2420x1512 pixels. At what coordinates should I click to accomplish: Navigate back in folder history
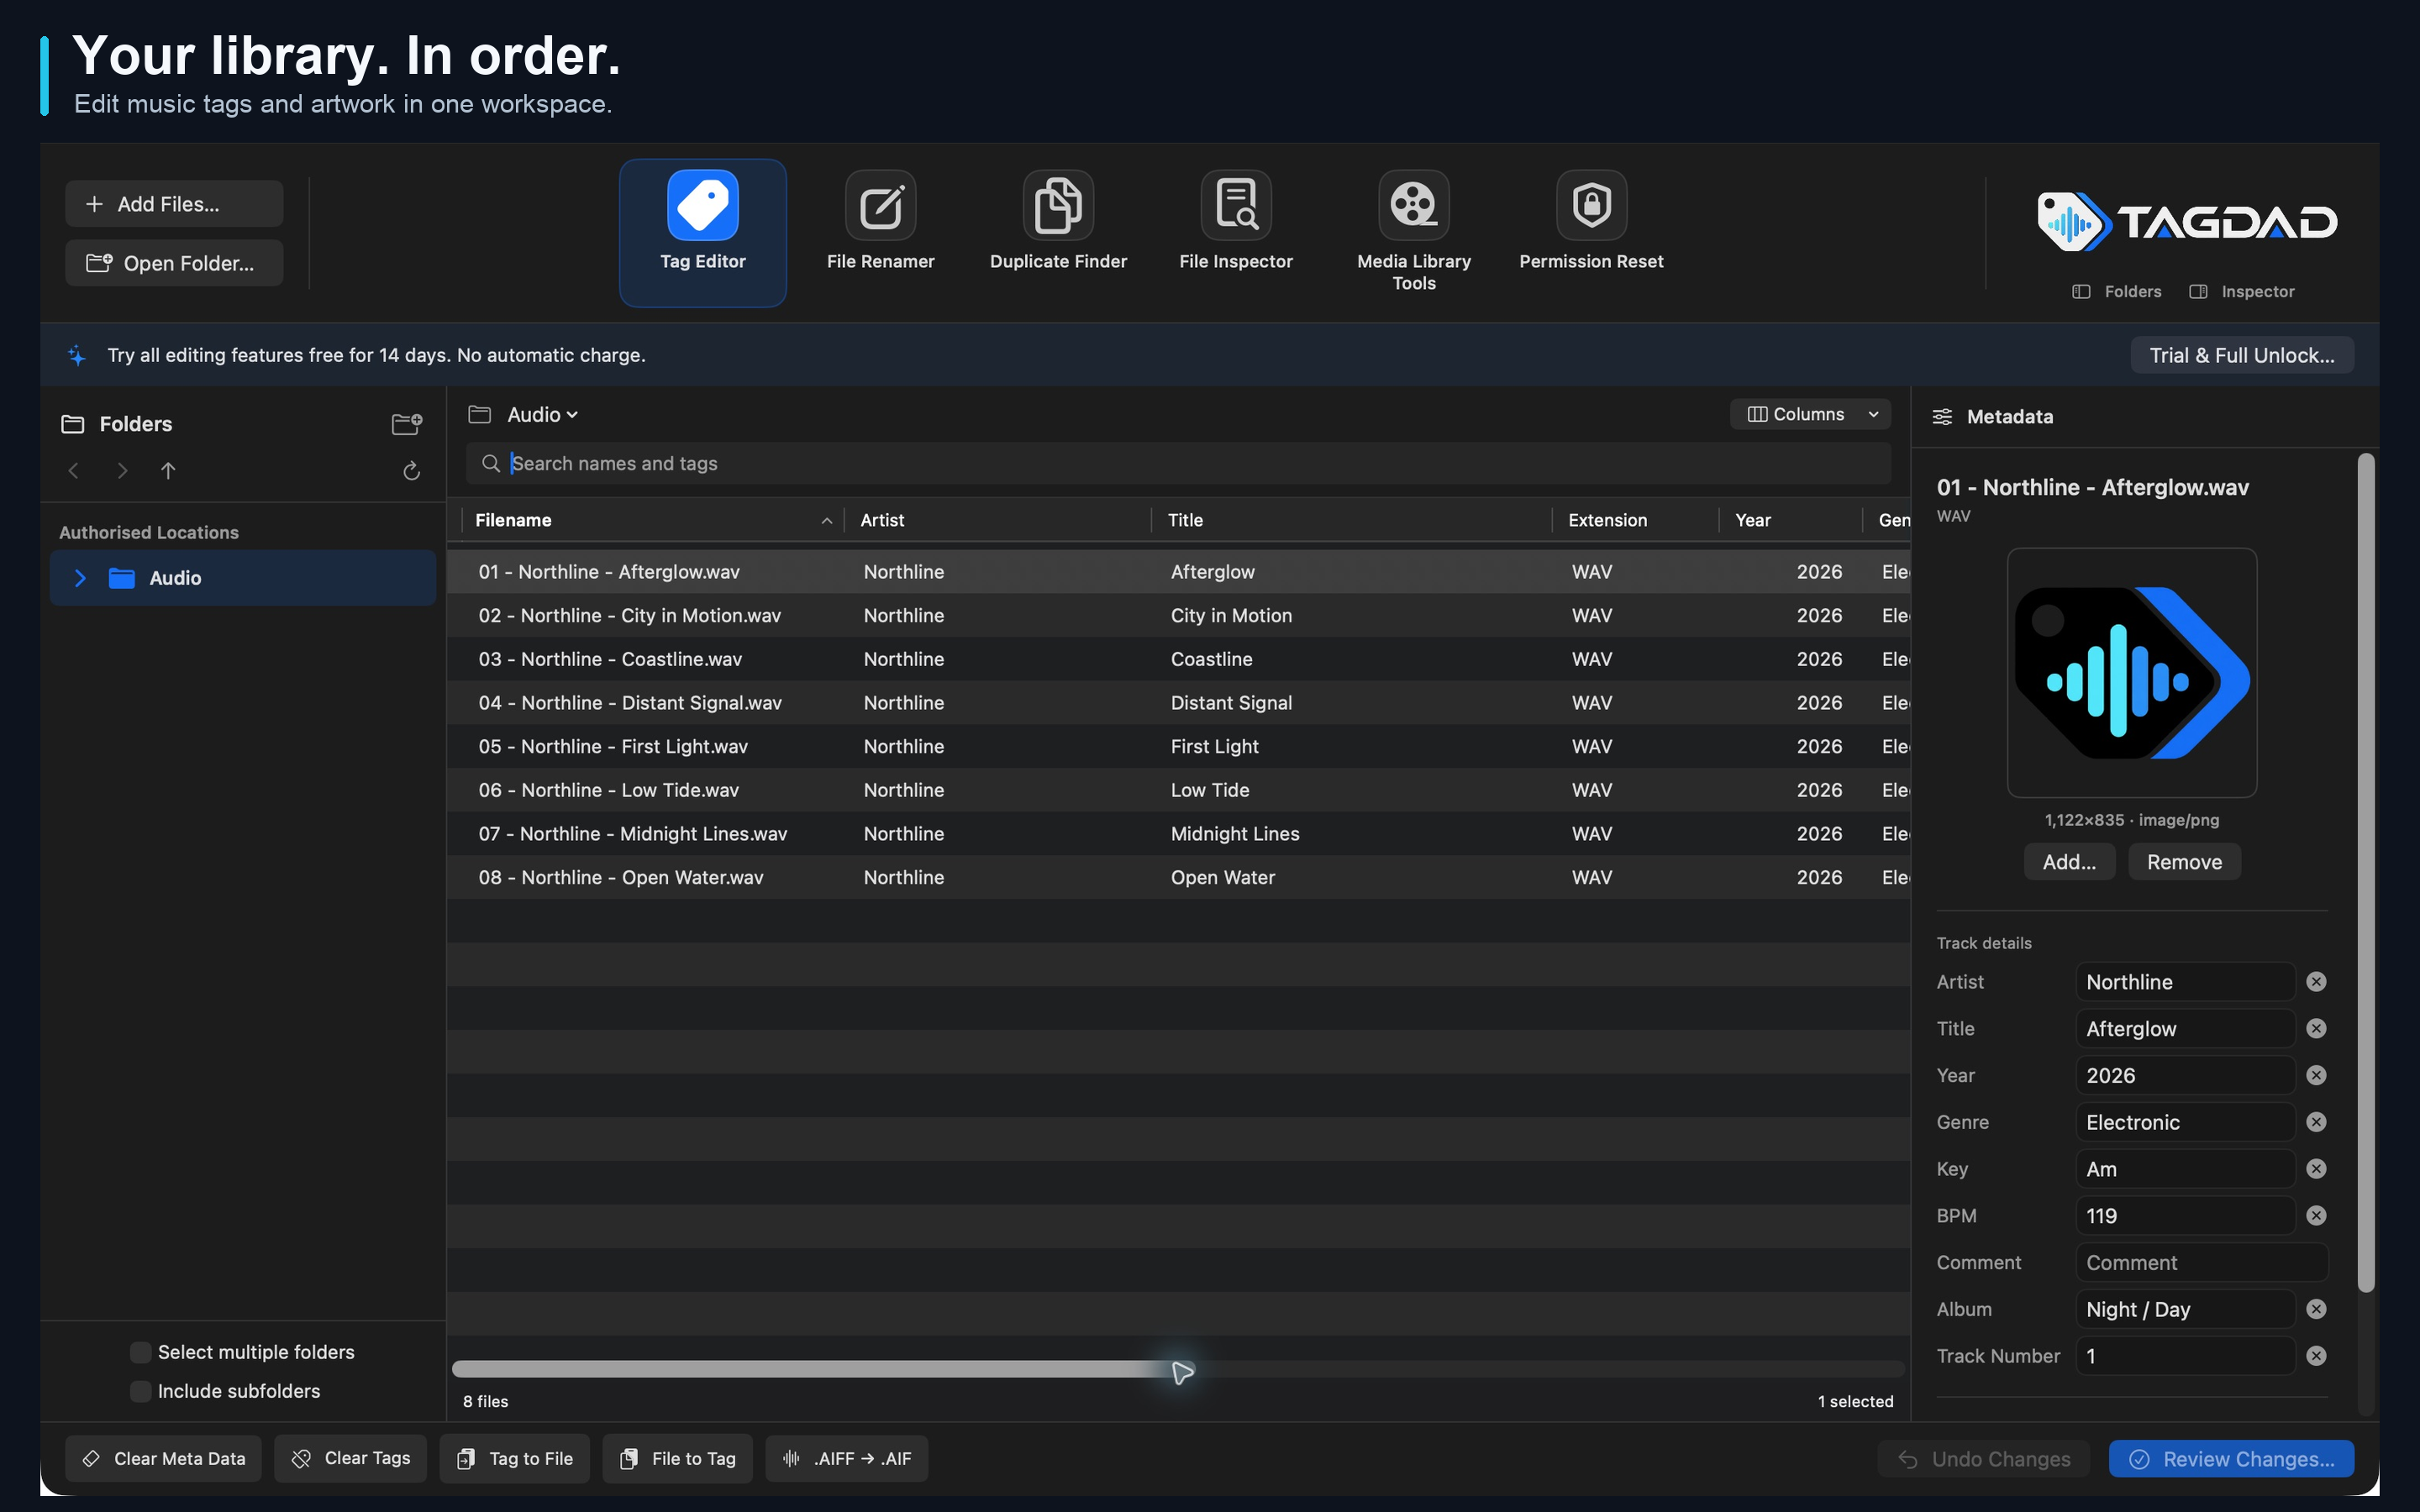[x=73, y=470]
